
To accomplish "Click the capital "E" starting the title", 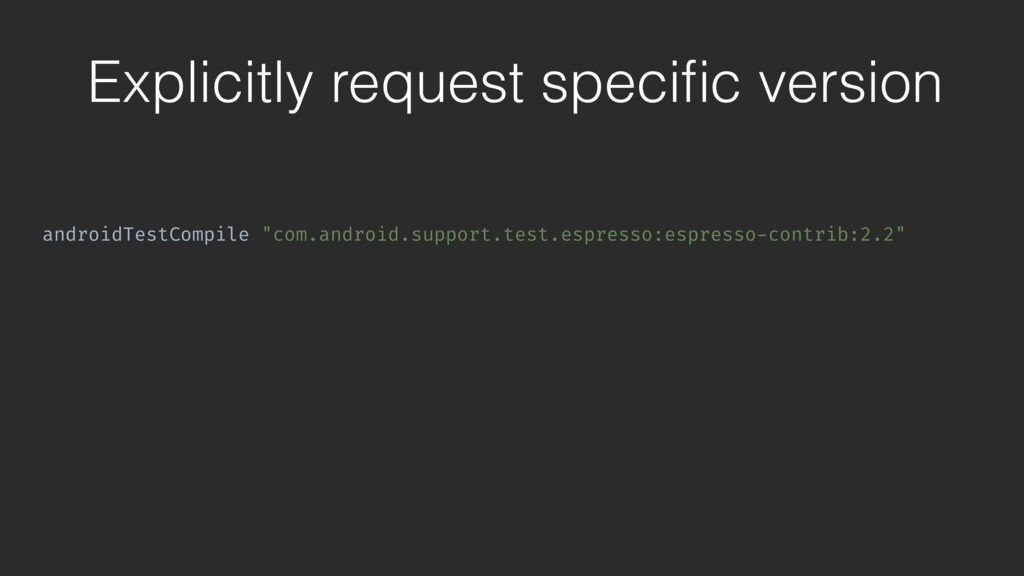I will point(103,81).
